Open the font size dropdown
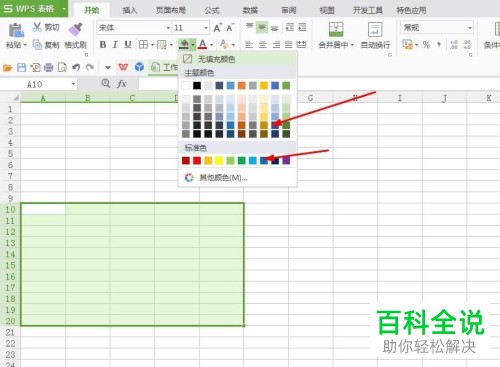This screenshot has width=500, height=367. (206, 28)
